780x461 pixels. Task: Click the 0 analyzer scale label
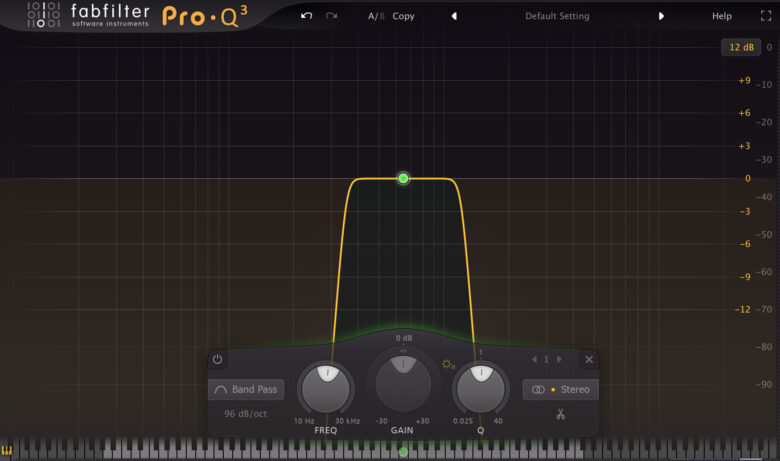(769, 47)
